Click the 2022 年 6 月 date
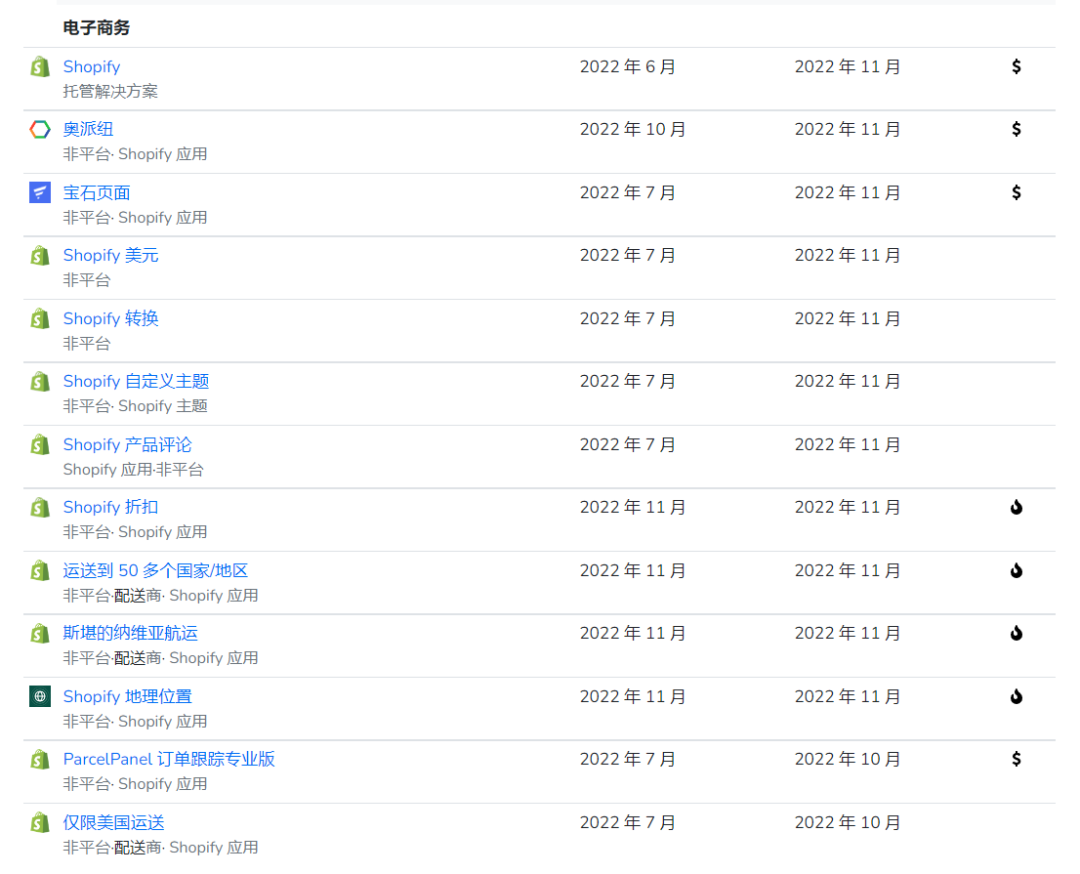The height and width of the screenshot is (874, 1080). pyautogui.click(x=627, y=67)
